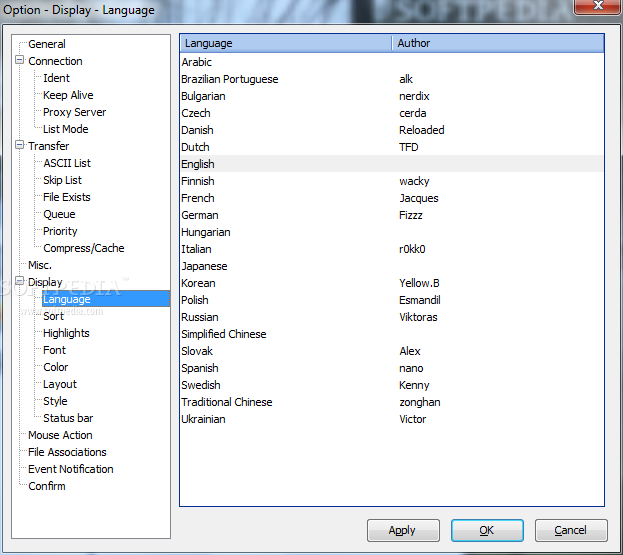
Task: Select Japanese language entry
Action: (x=391, y=266)
